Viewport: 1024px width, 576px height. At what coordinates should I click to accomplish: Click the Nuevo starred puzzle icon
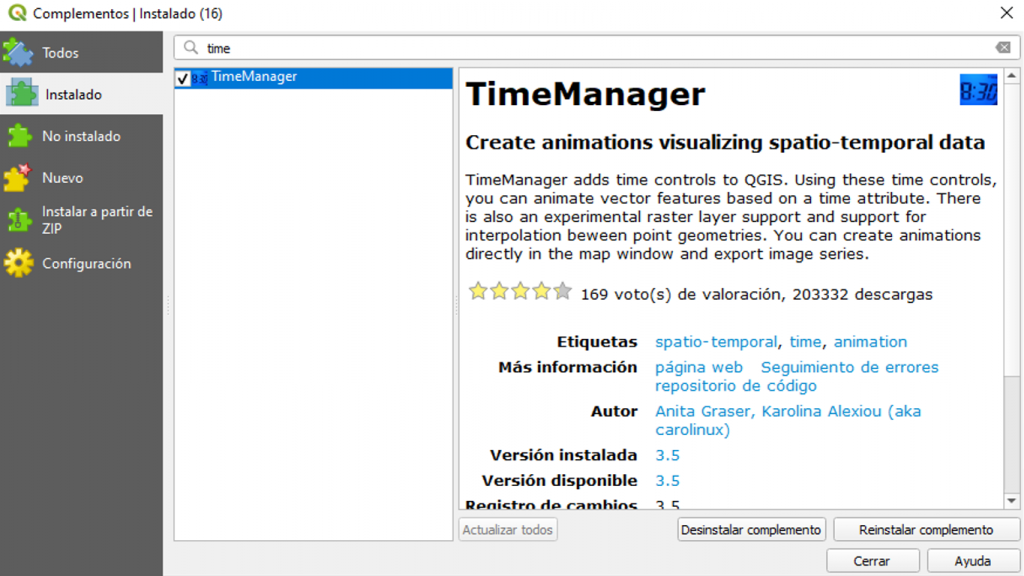tap(18, 178)
